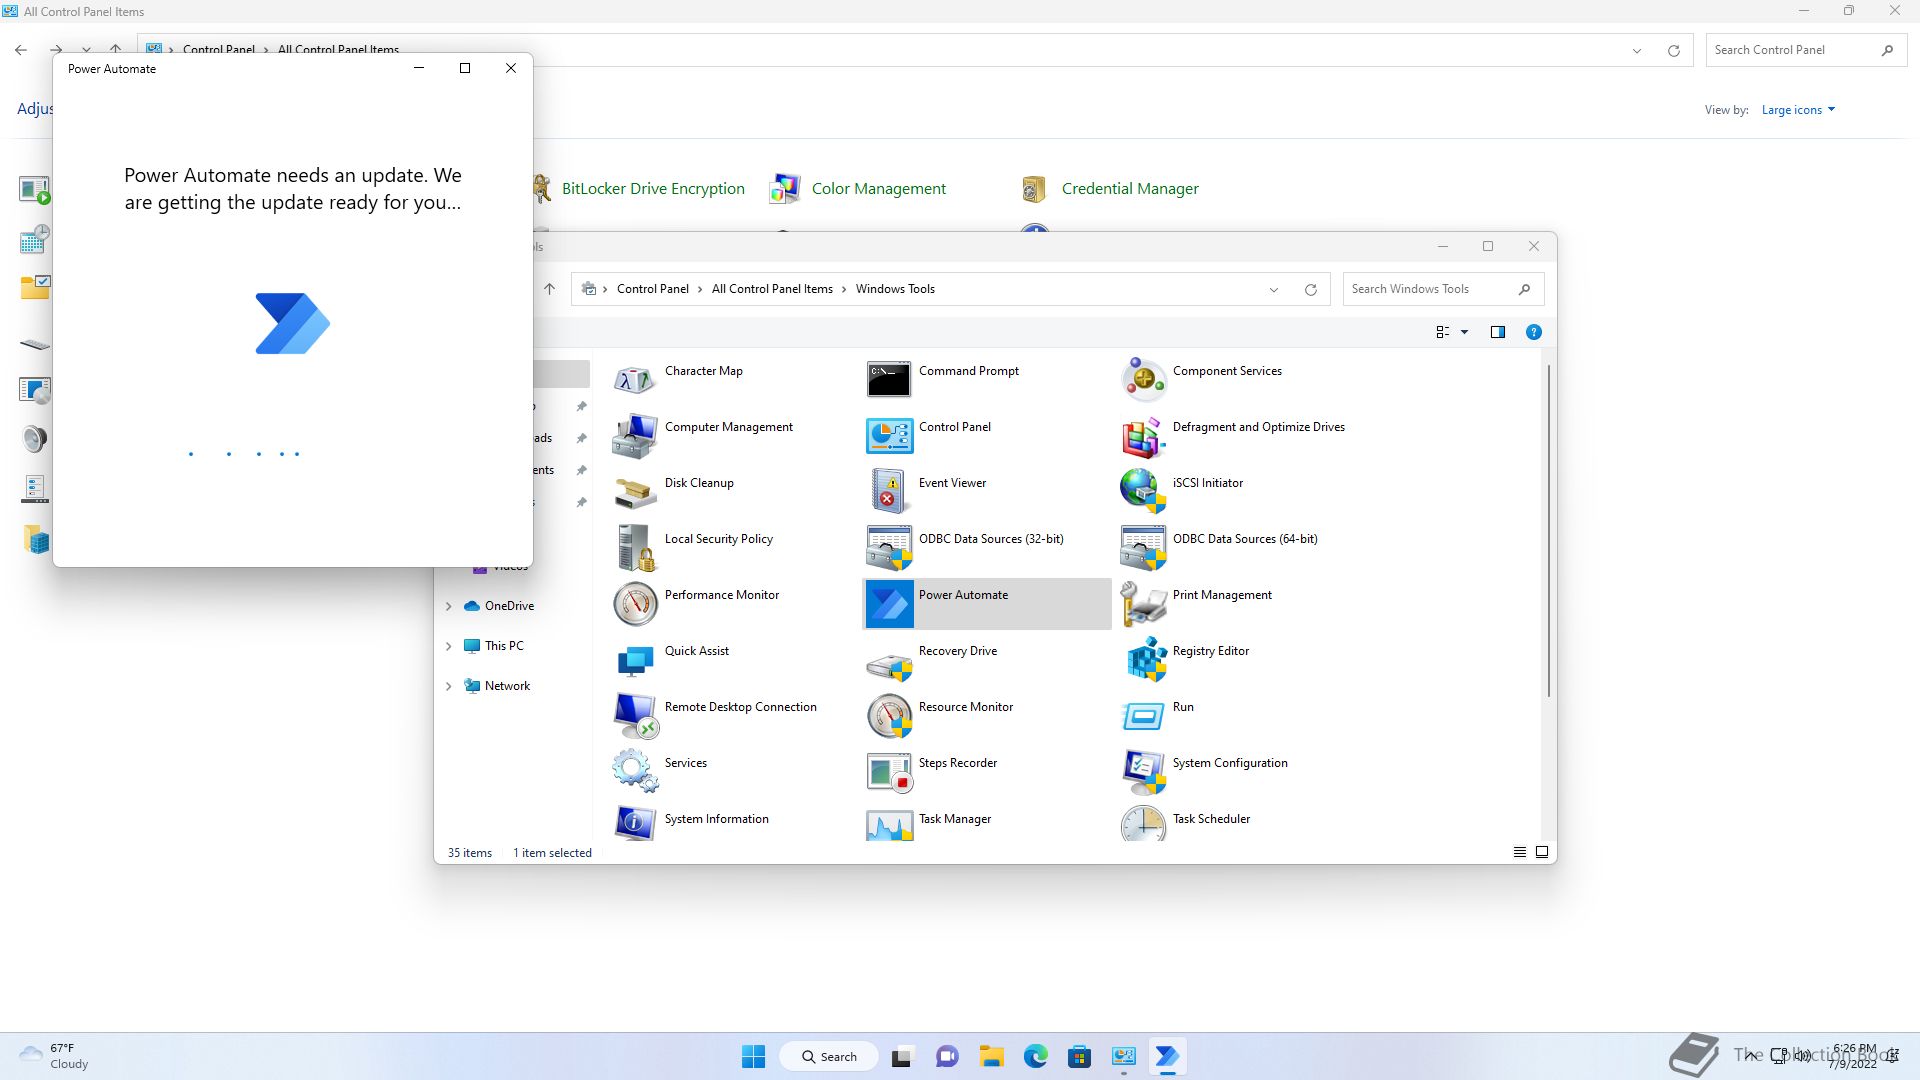Open Microsoft Edge from taskbar
Screen dimensions: 1920x1080
click(1035, 1056)
